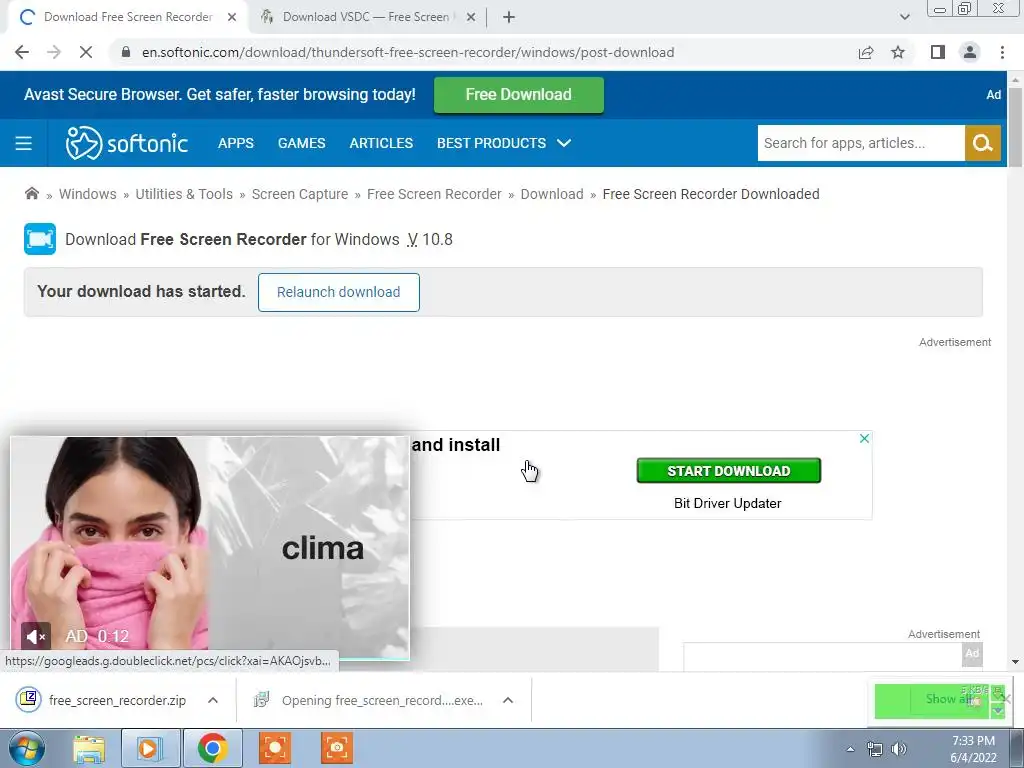
Task: Click the network tray icon
Action: 874,749
